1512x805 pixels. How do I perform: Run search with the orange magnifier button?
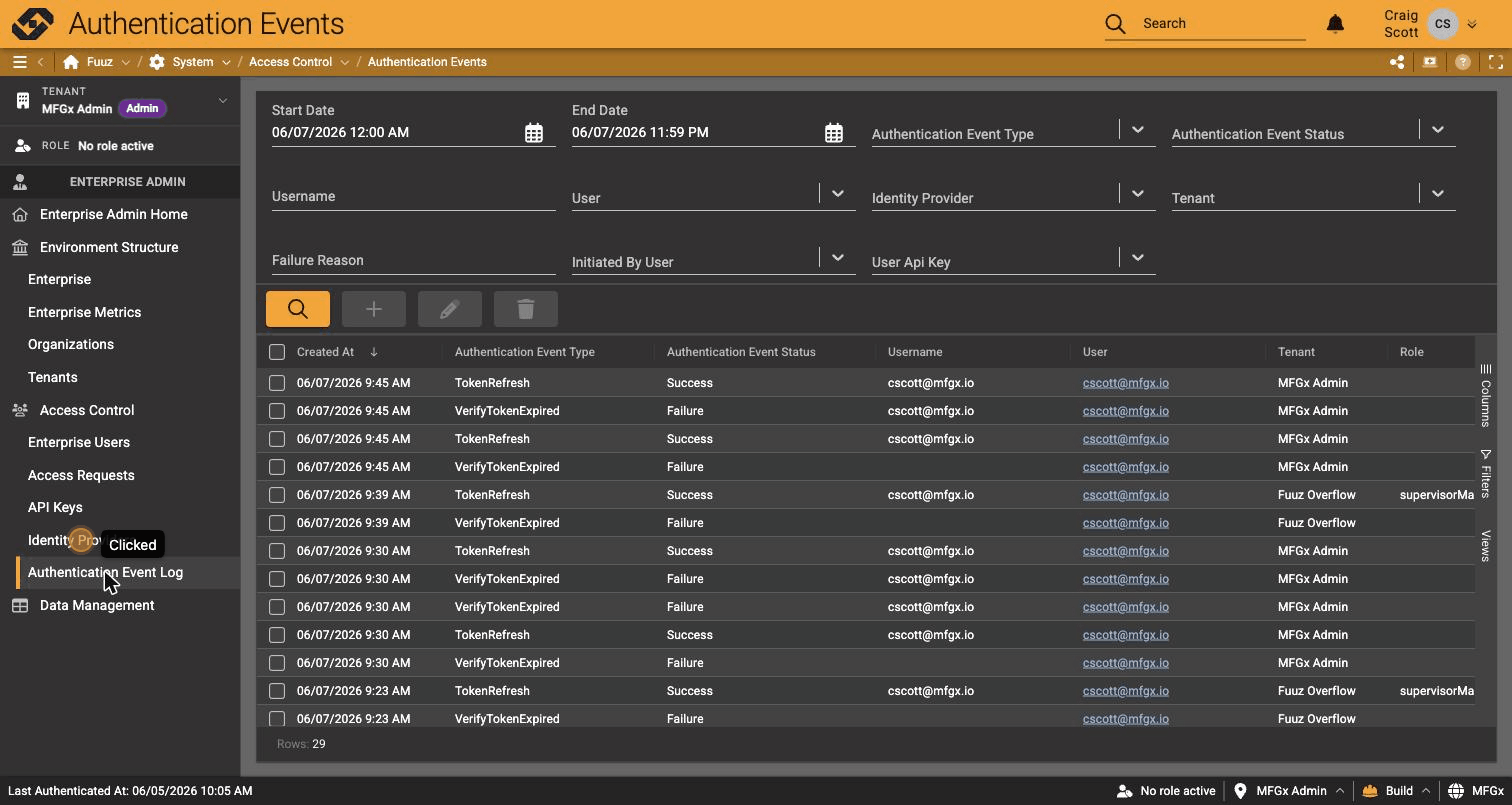click(x=298, y=309)
